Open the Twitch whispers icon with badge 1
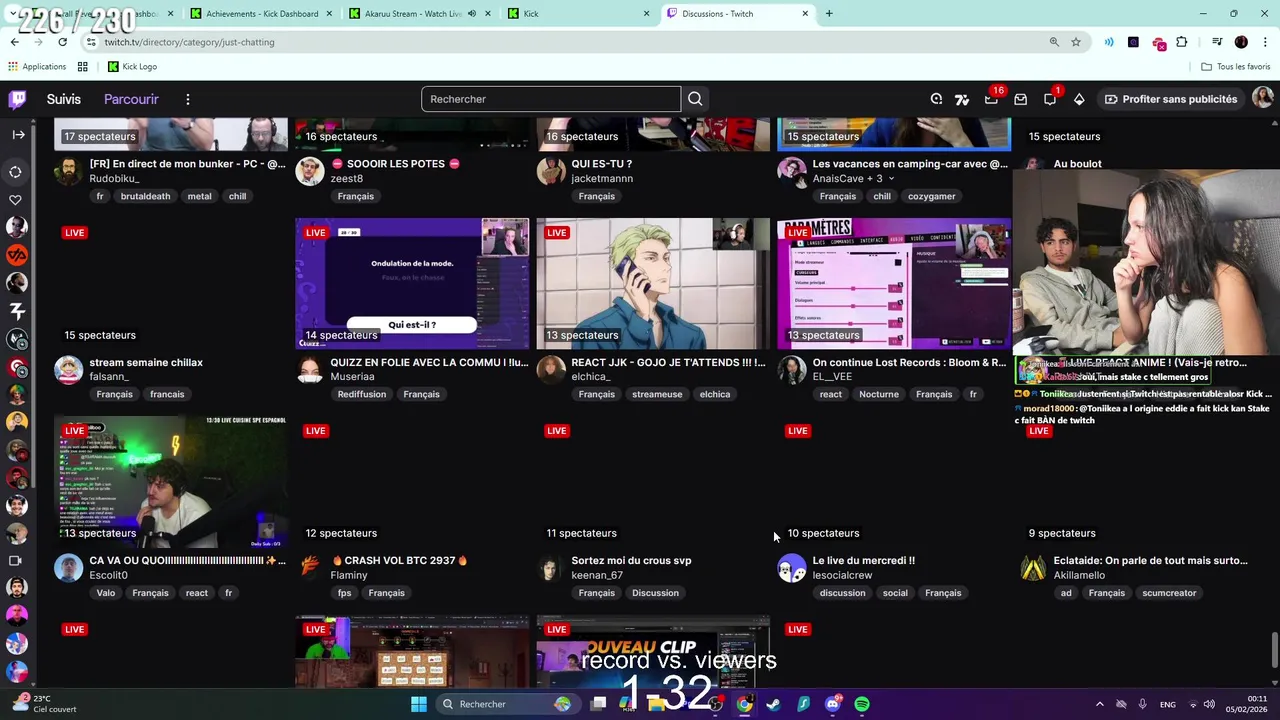The width and height of the screenshot is (1280, 720). 1050,99
